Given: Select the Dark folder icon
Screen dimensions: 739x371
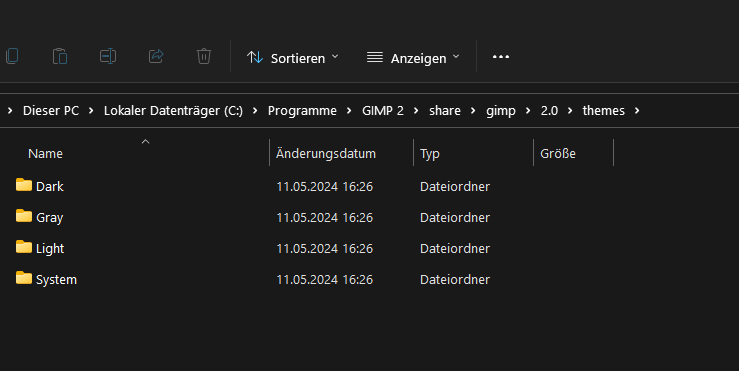Looking at the screenshot, I should 24,185.
